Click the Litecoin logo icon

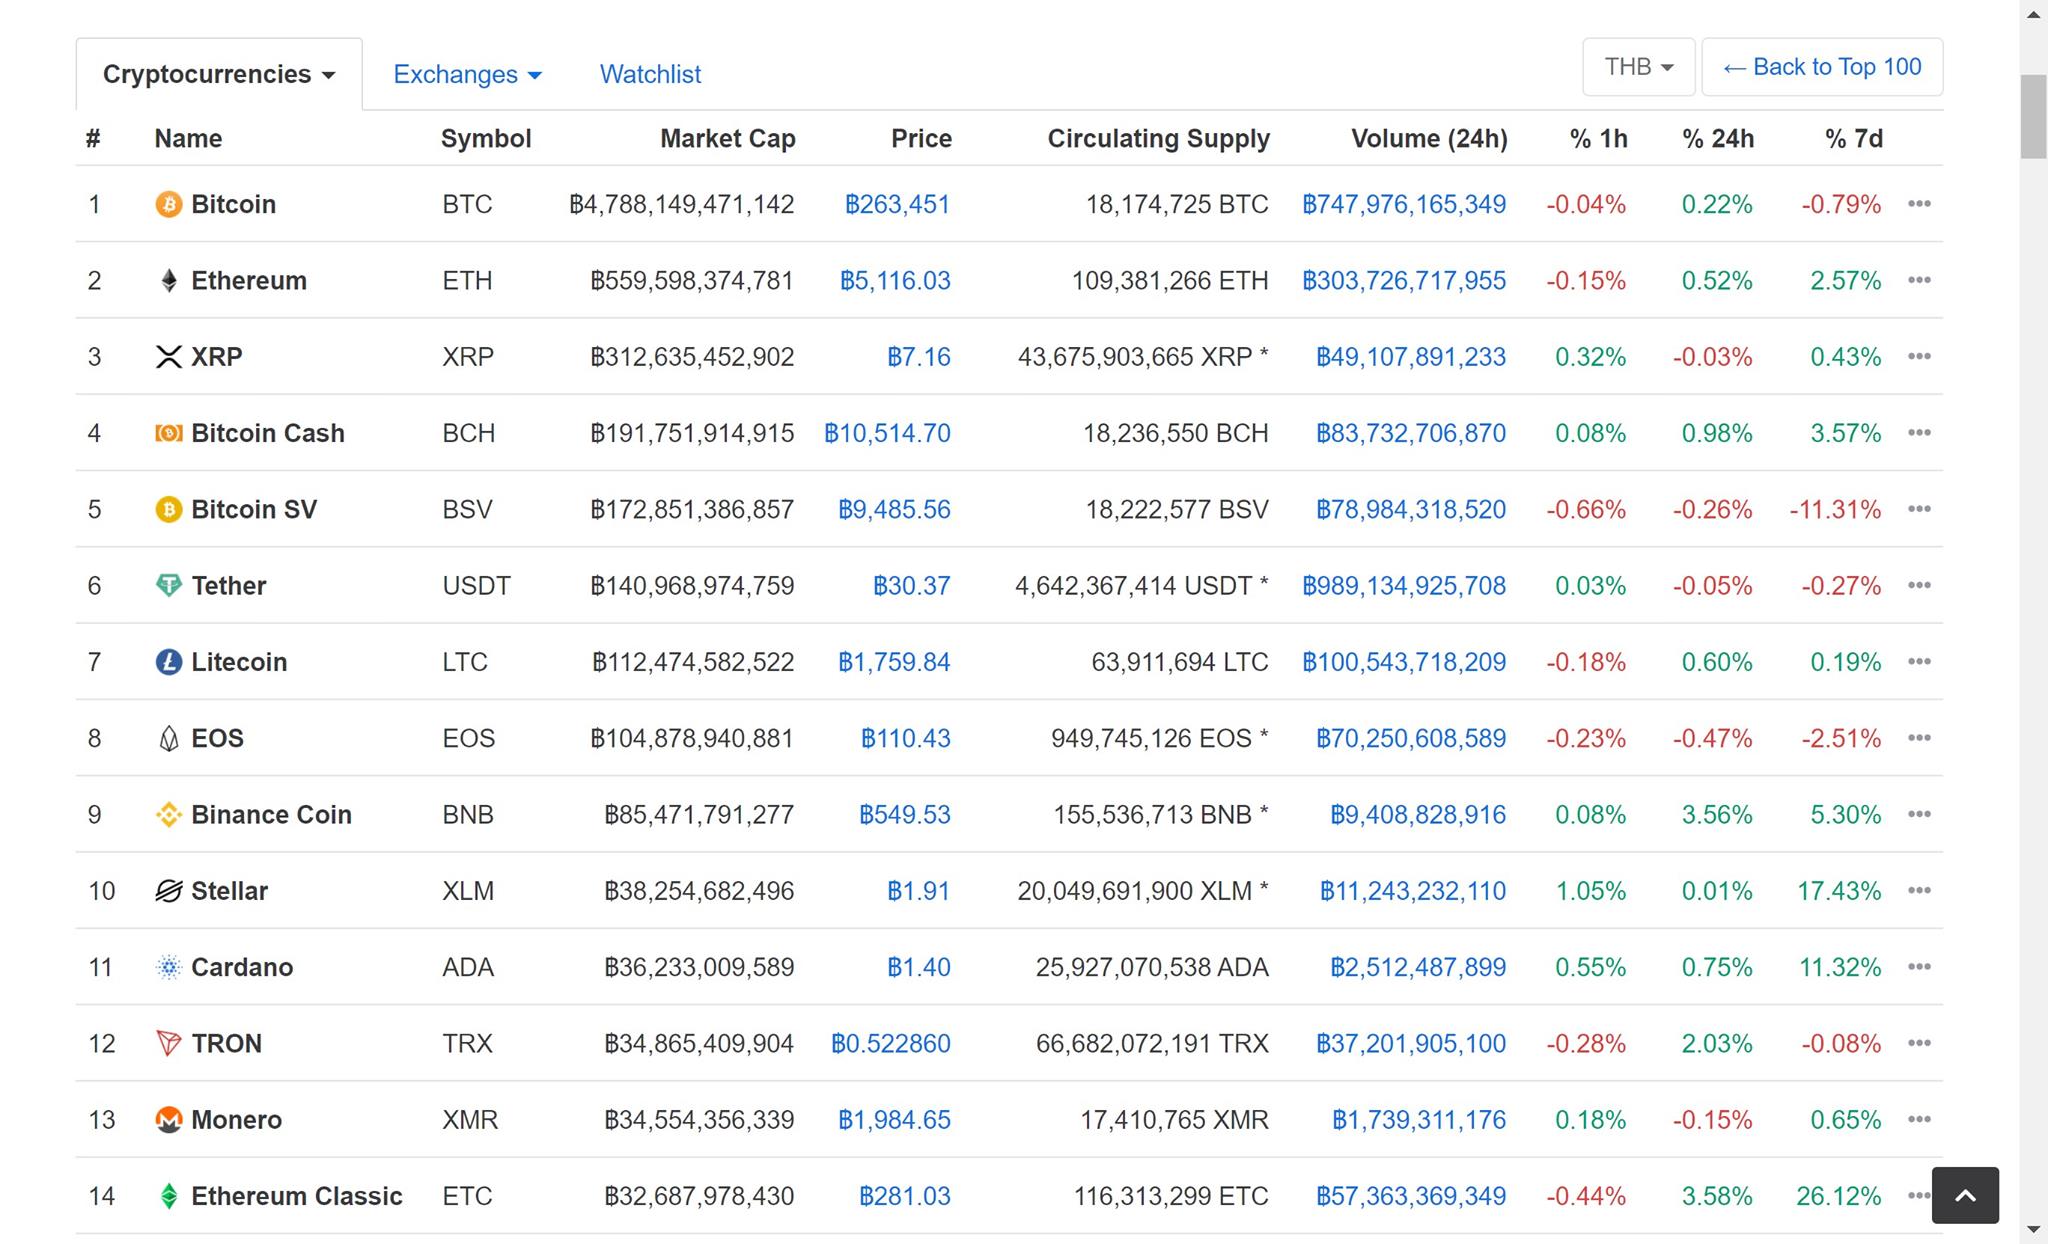(x=169, y=662)
